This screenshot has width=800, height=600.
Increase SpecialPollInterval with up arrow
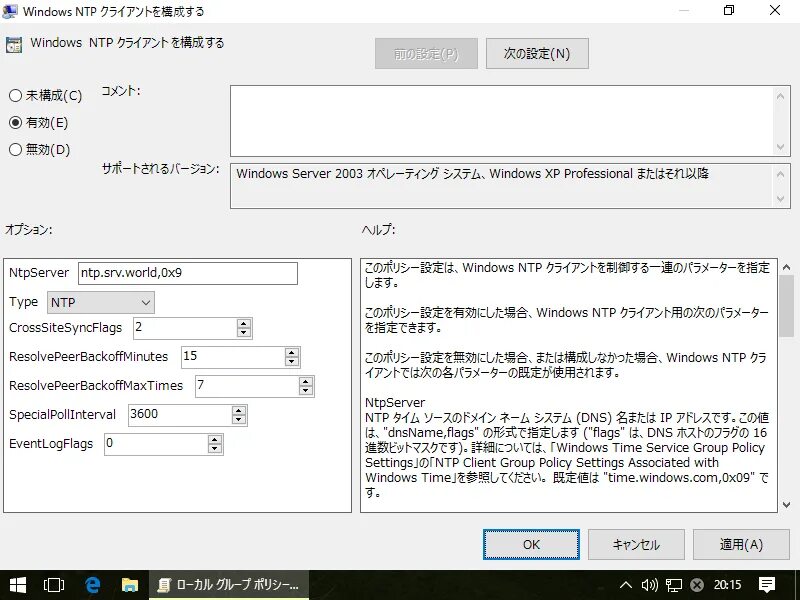[239, 410]
